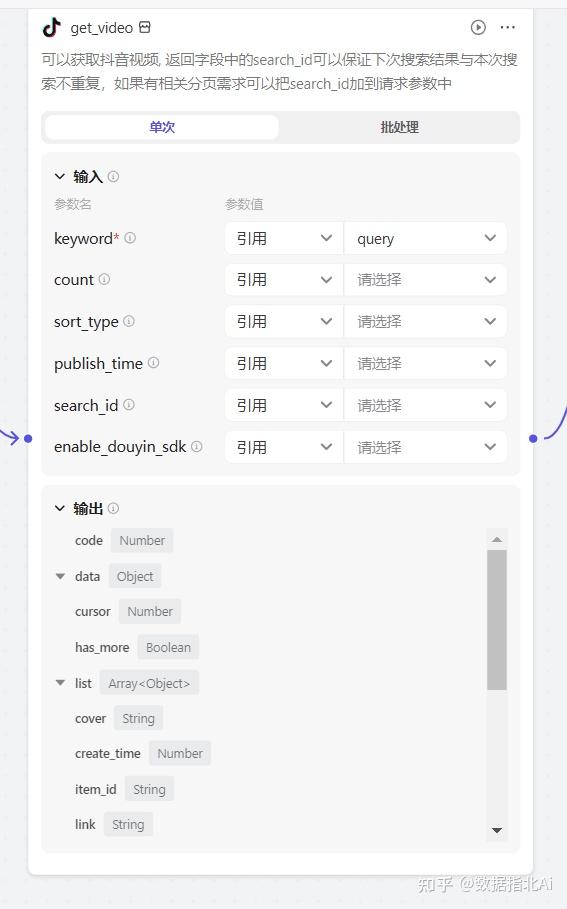Click the output list scrollbar down arrow
This screenshot has width=567, height=909.
pos(497,830)
